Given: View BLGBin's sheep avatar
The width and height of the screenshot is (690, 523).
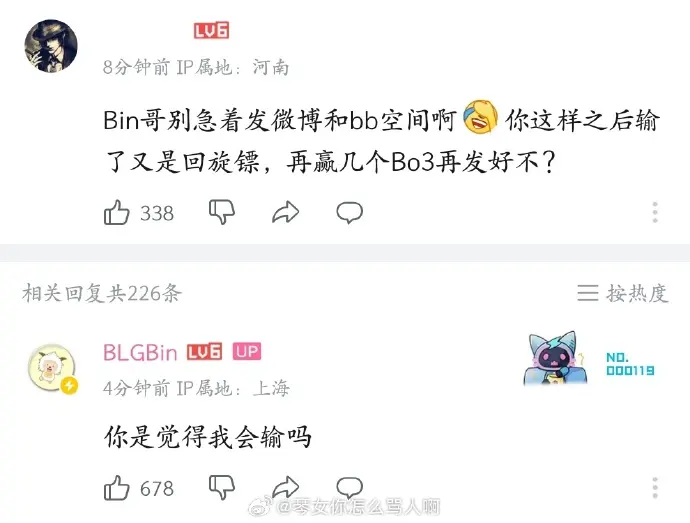Looking at the screenshot, I should 51,368.
